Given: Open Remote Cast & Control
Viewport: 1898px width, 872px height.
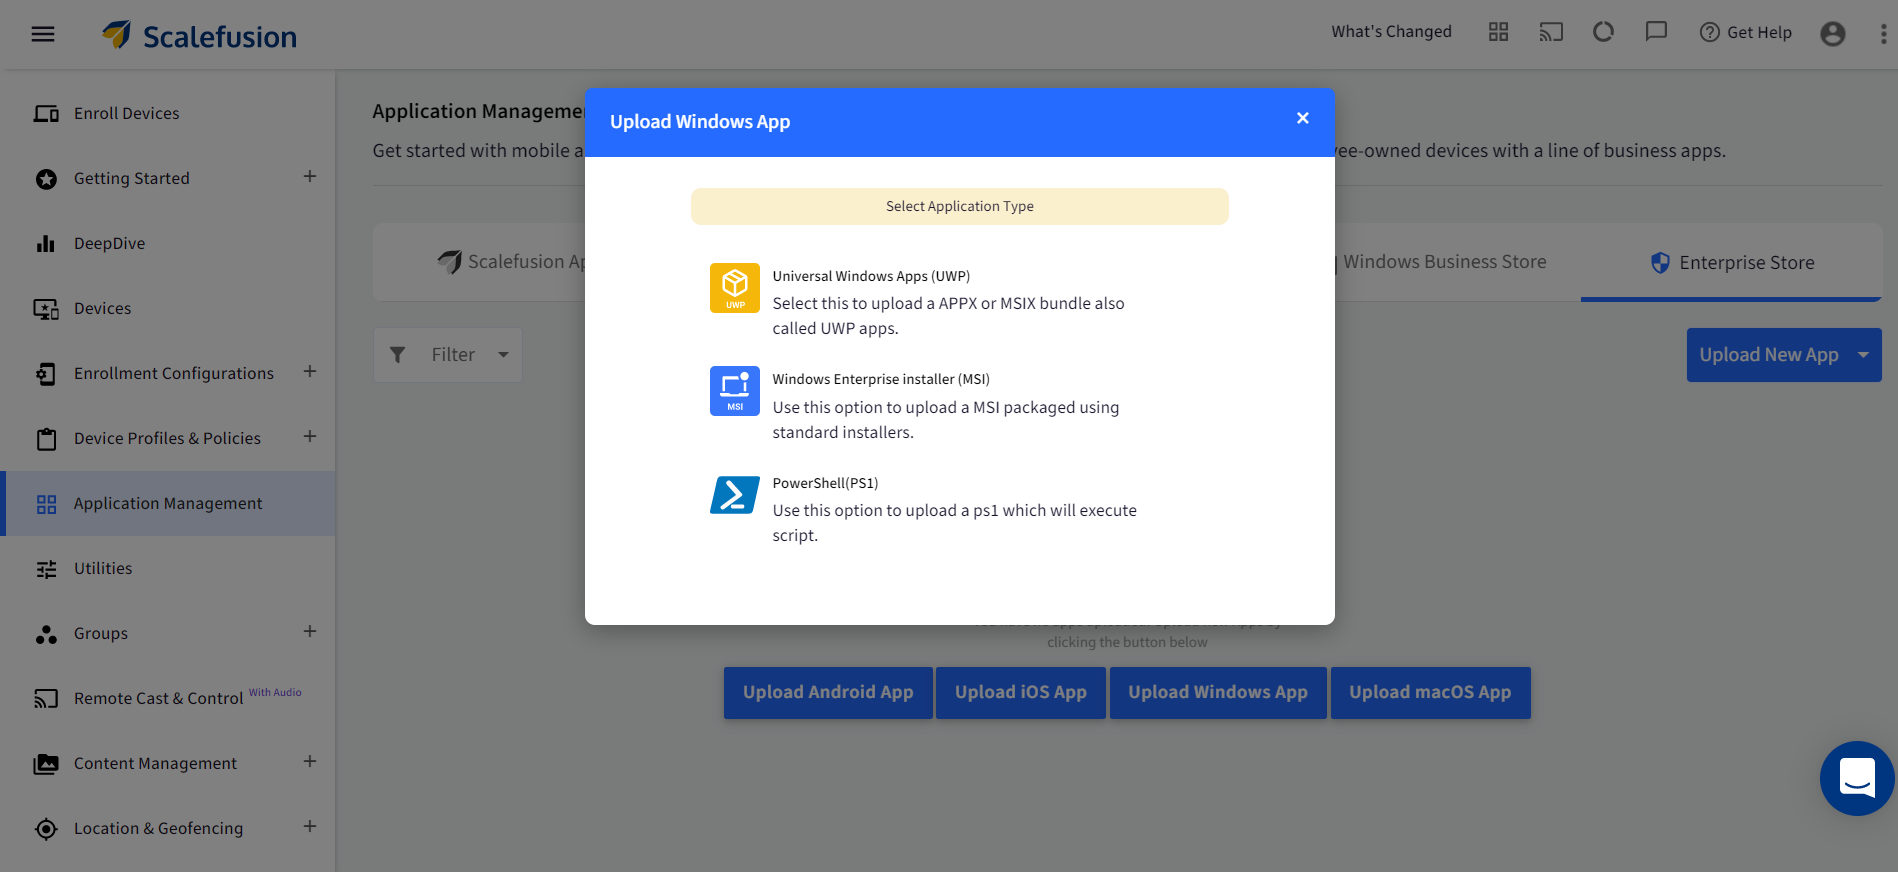Looking at the screenshot, I should coord(159,698).
